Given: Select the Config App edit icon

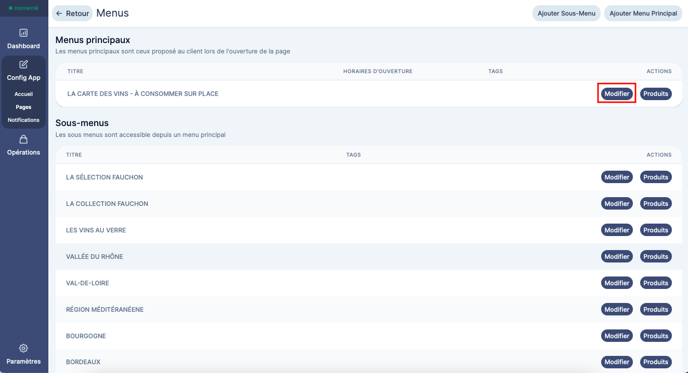Looking at the screenshot, I should pyautogui.click(x=23, y=65).
